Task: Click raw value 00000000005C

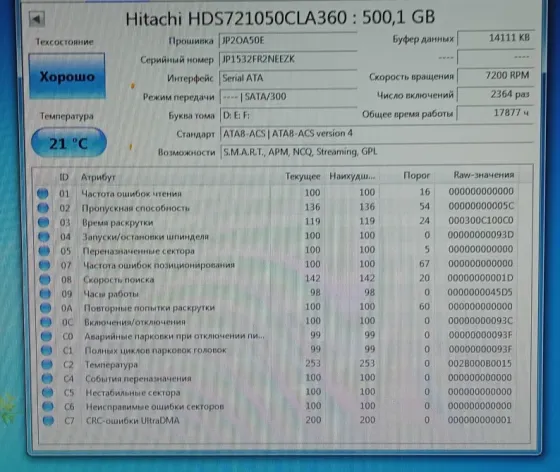Action: tap(481, 206)
